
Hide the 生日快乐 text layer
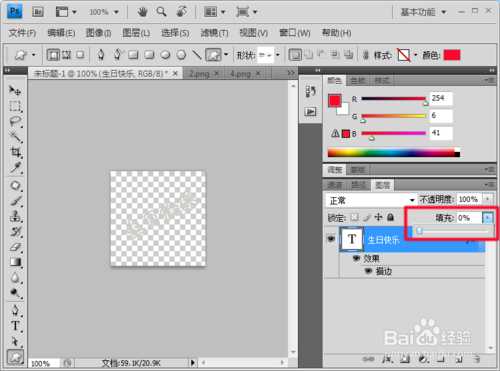[x=331, y=239]
